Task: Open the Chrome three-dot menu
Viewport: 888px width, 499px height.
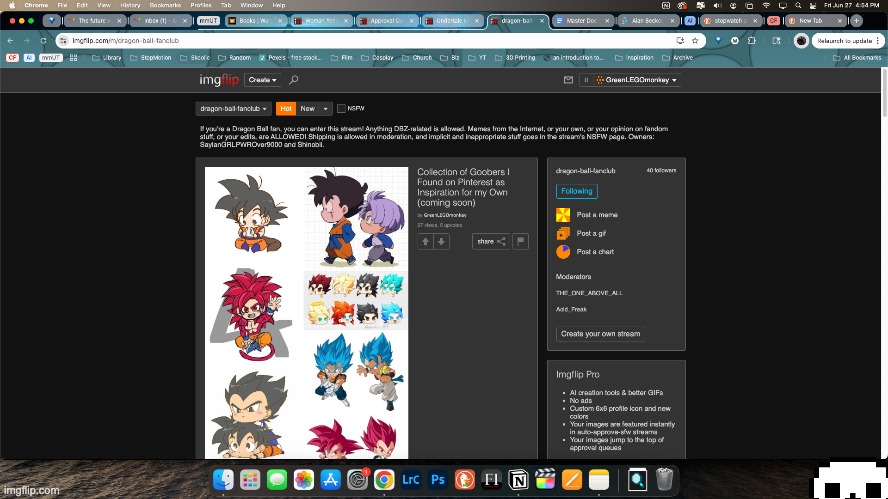Action: (878, 41)
